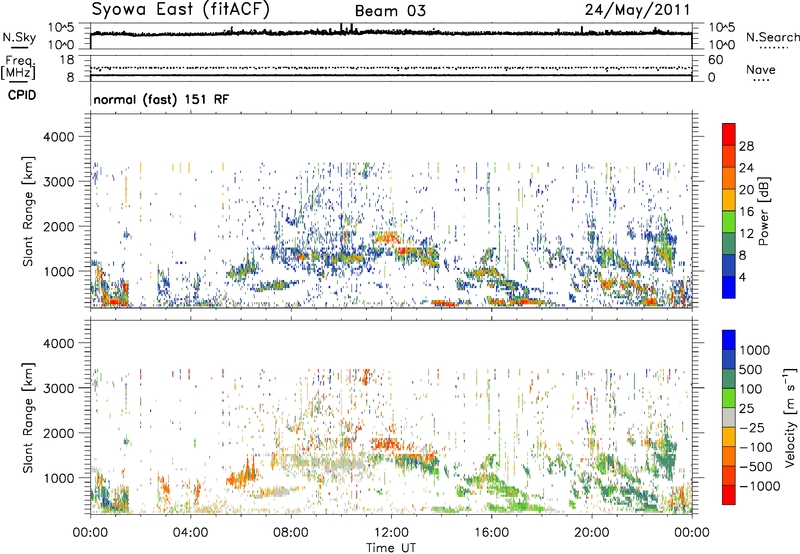Click the "normal (fast) 151 RF" text
The image size is (800, 554).
[161, 99]
